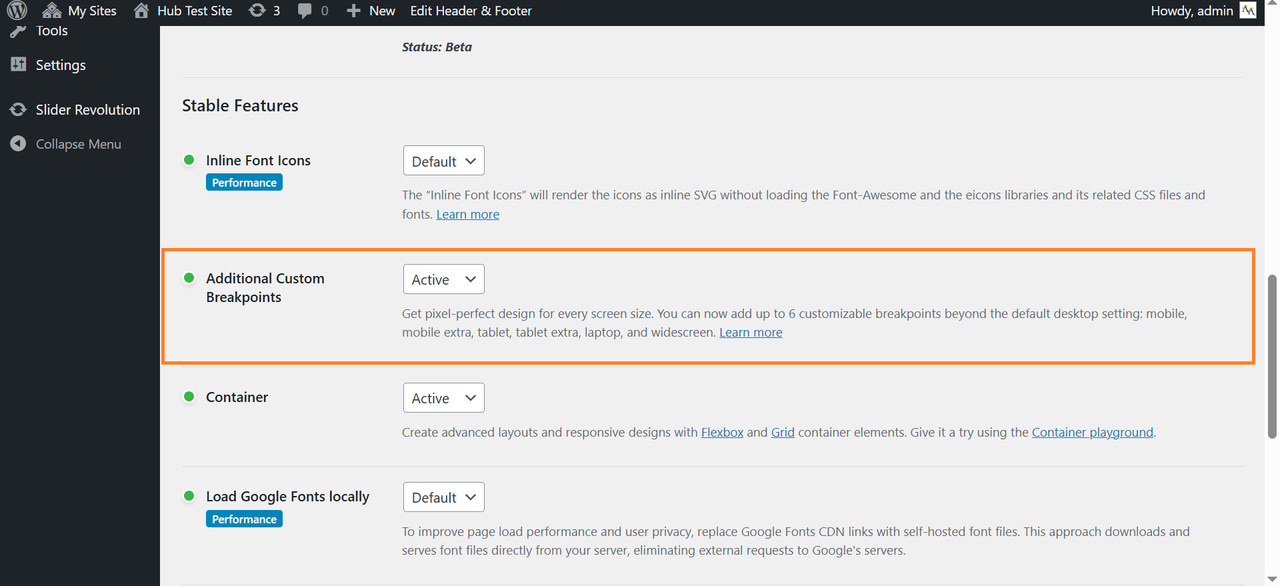Open Edit Header & Footer menu item

click(471, 11)
